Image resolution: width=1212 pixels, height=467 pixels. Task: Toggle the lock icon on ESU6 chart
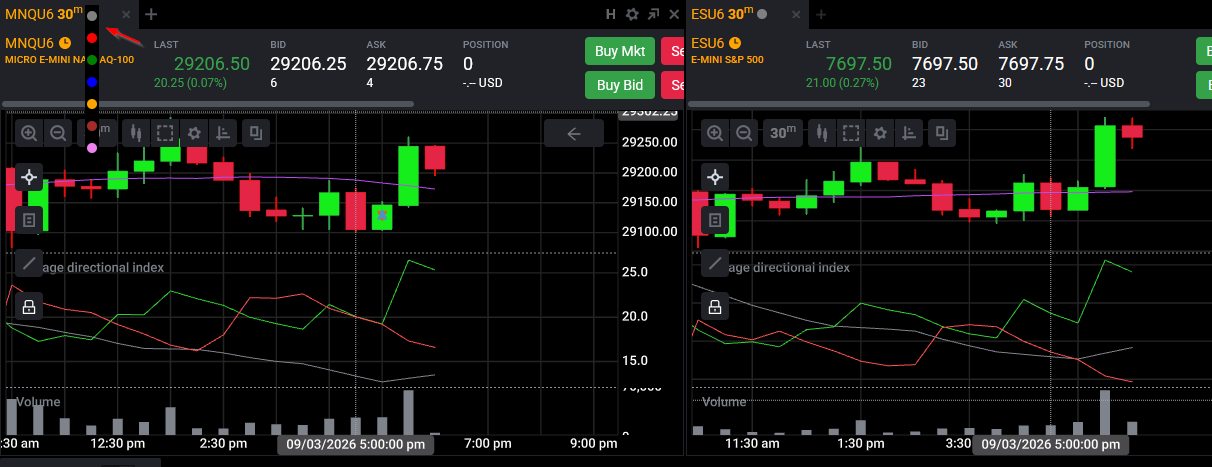[x=715, y=306]
